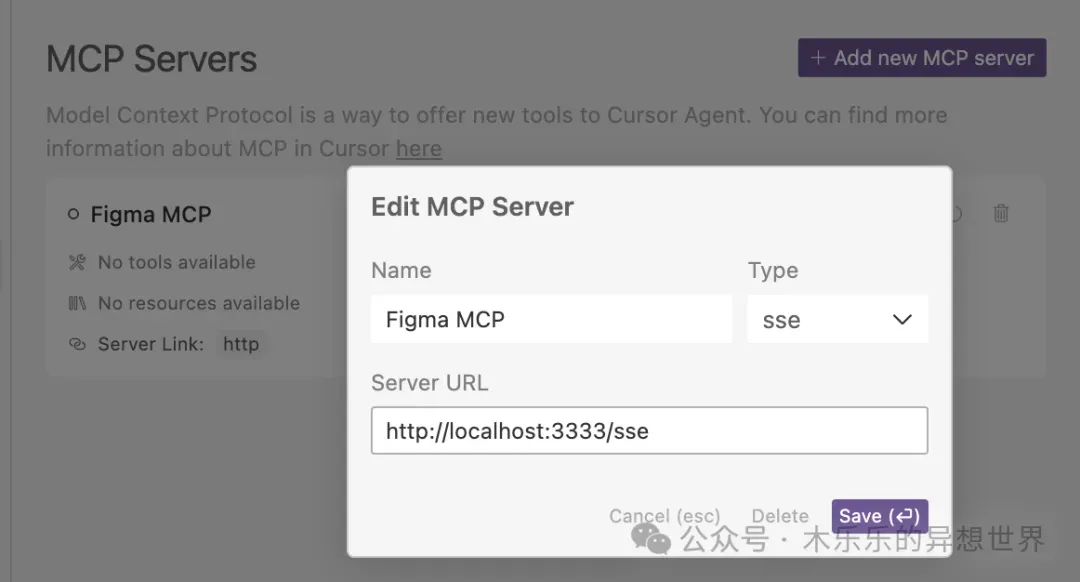Click the link icon beside Server Link
This screenshot has height=582, width=1080.
point(77,344)
